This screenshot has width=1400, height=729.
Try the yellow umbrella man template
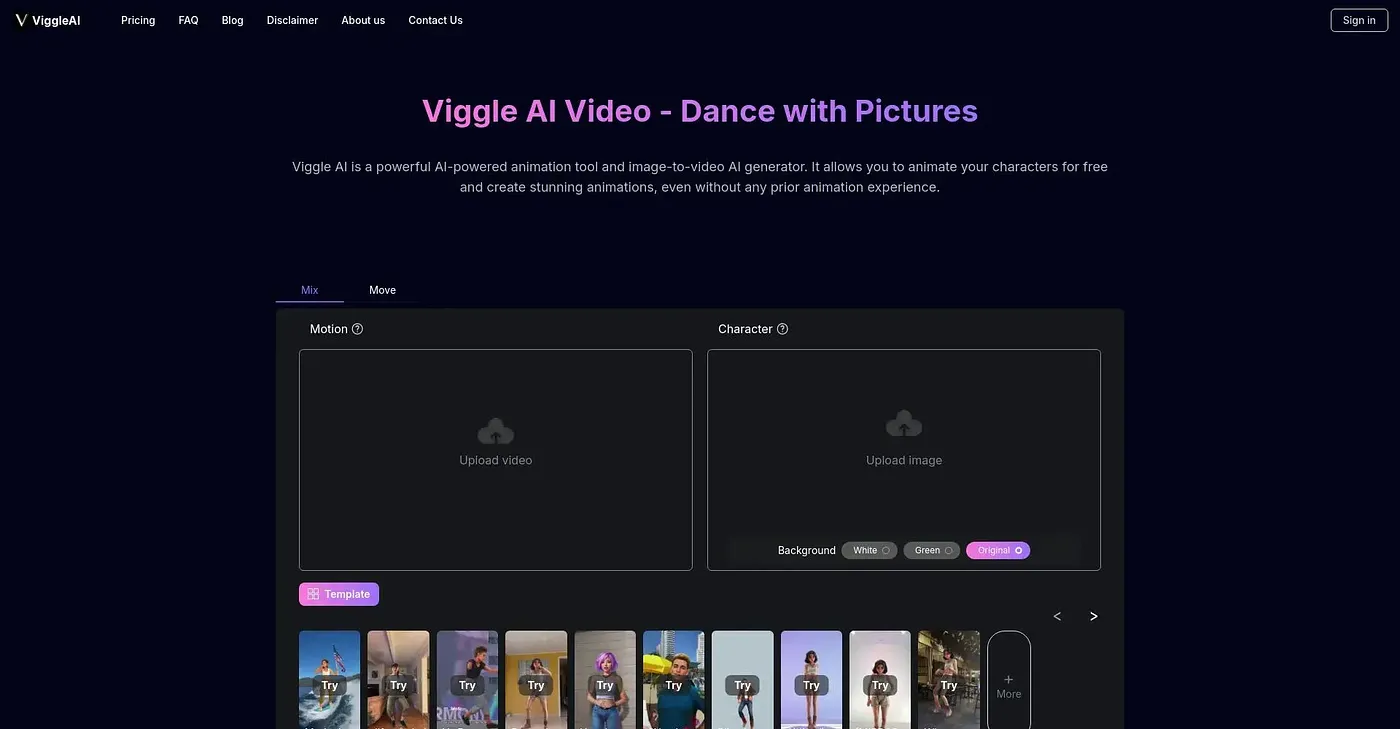tap(674, 685)
